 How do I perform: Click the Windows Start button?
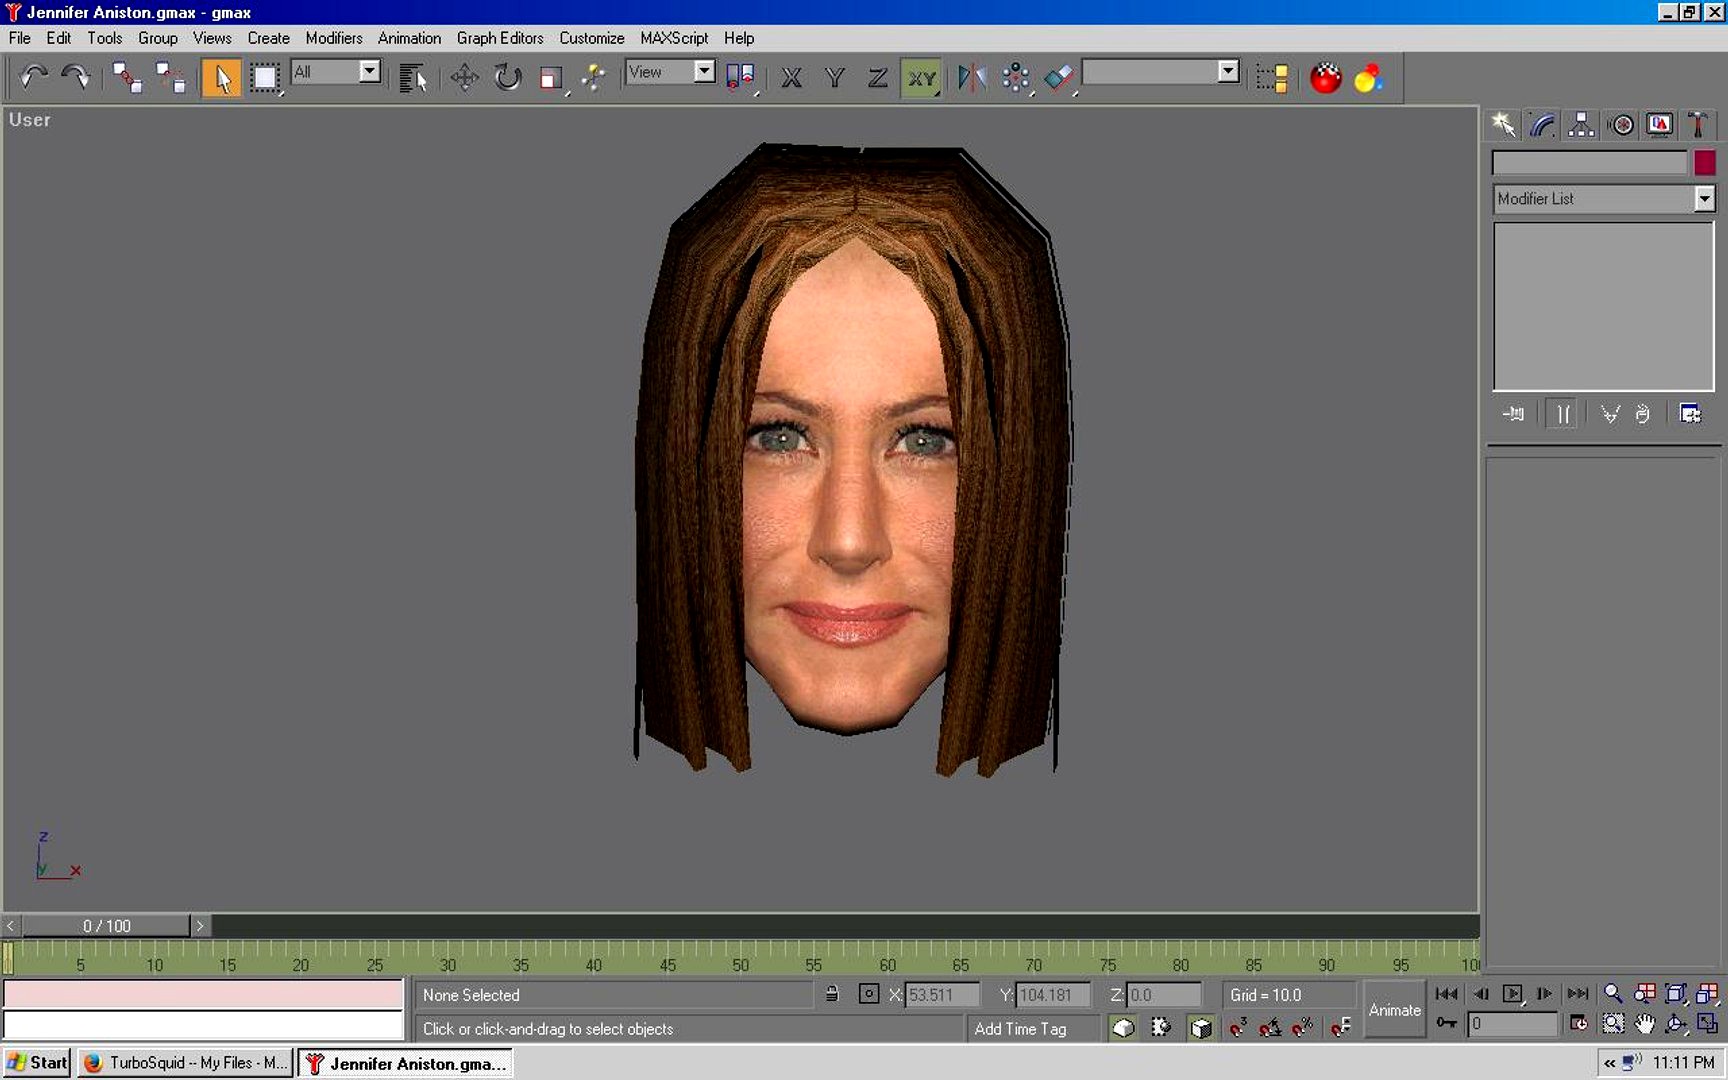(x=37, y=1062)
